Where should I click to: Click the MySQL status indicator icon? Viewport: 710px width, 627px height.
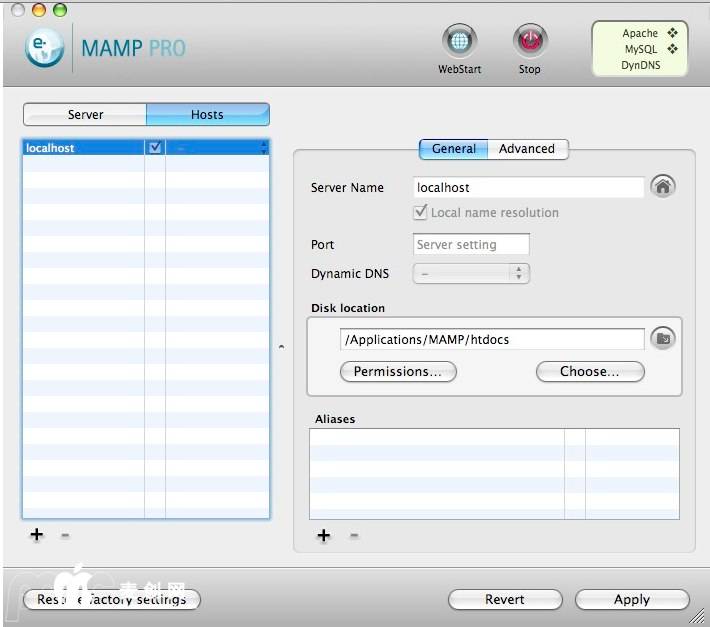672,49
